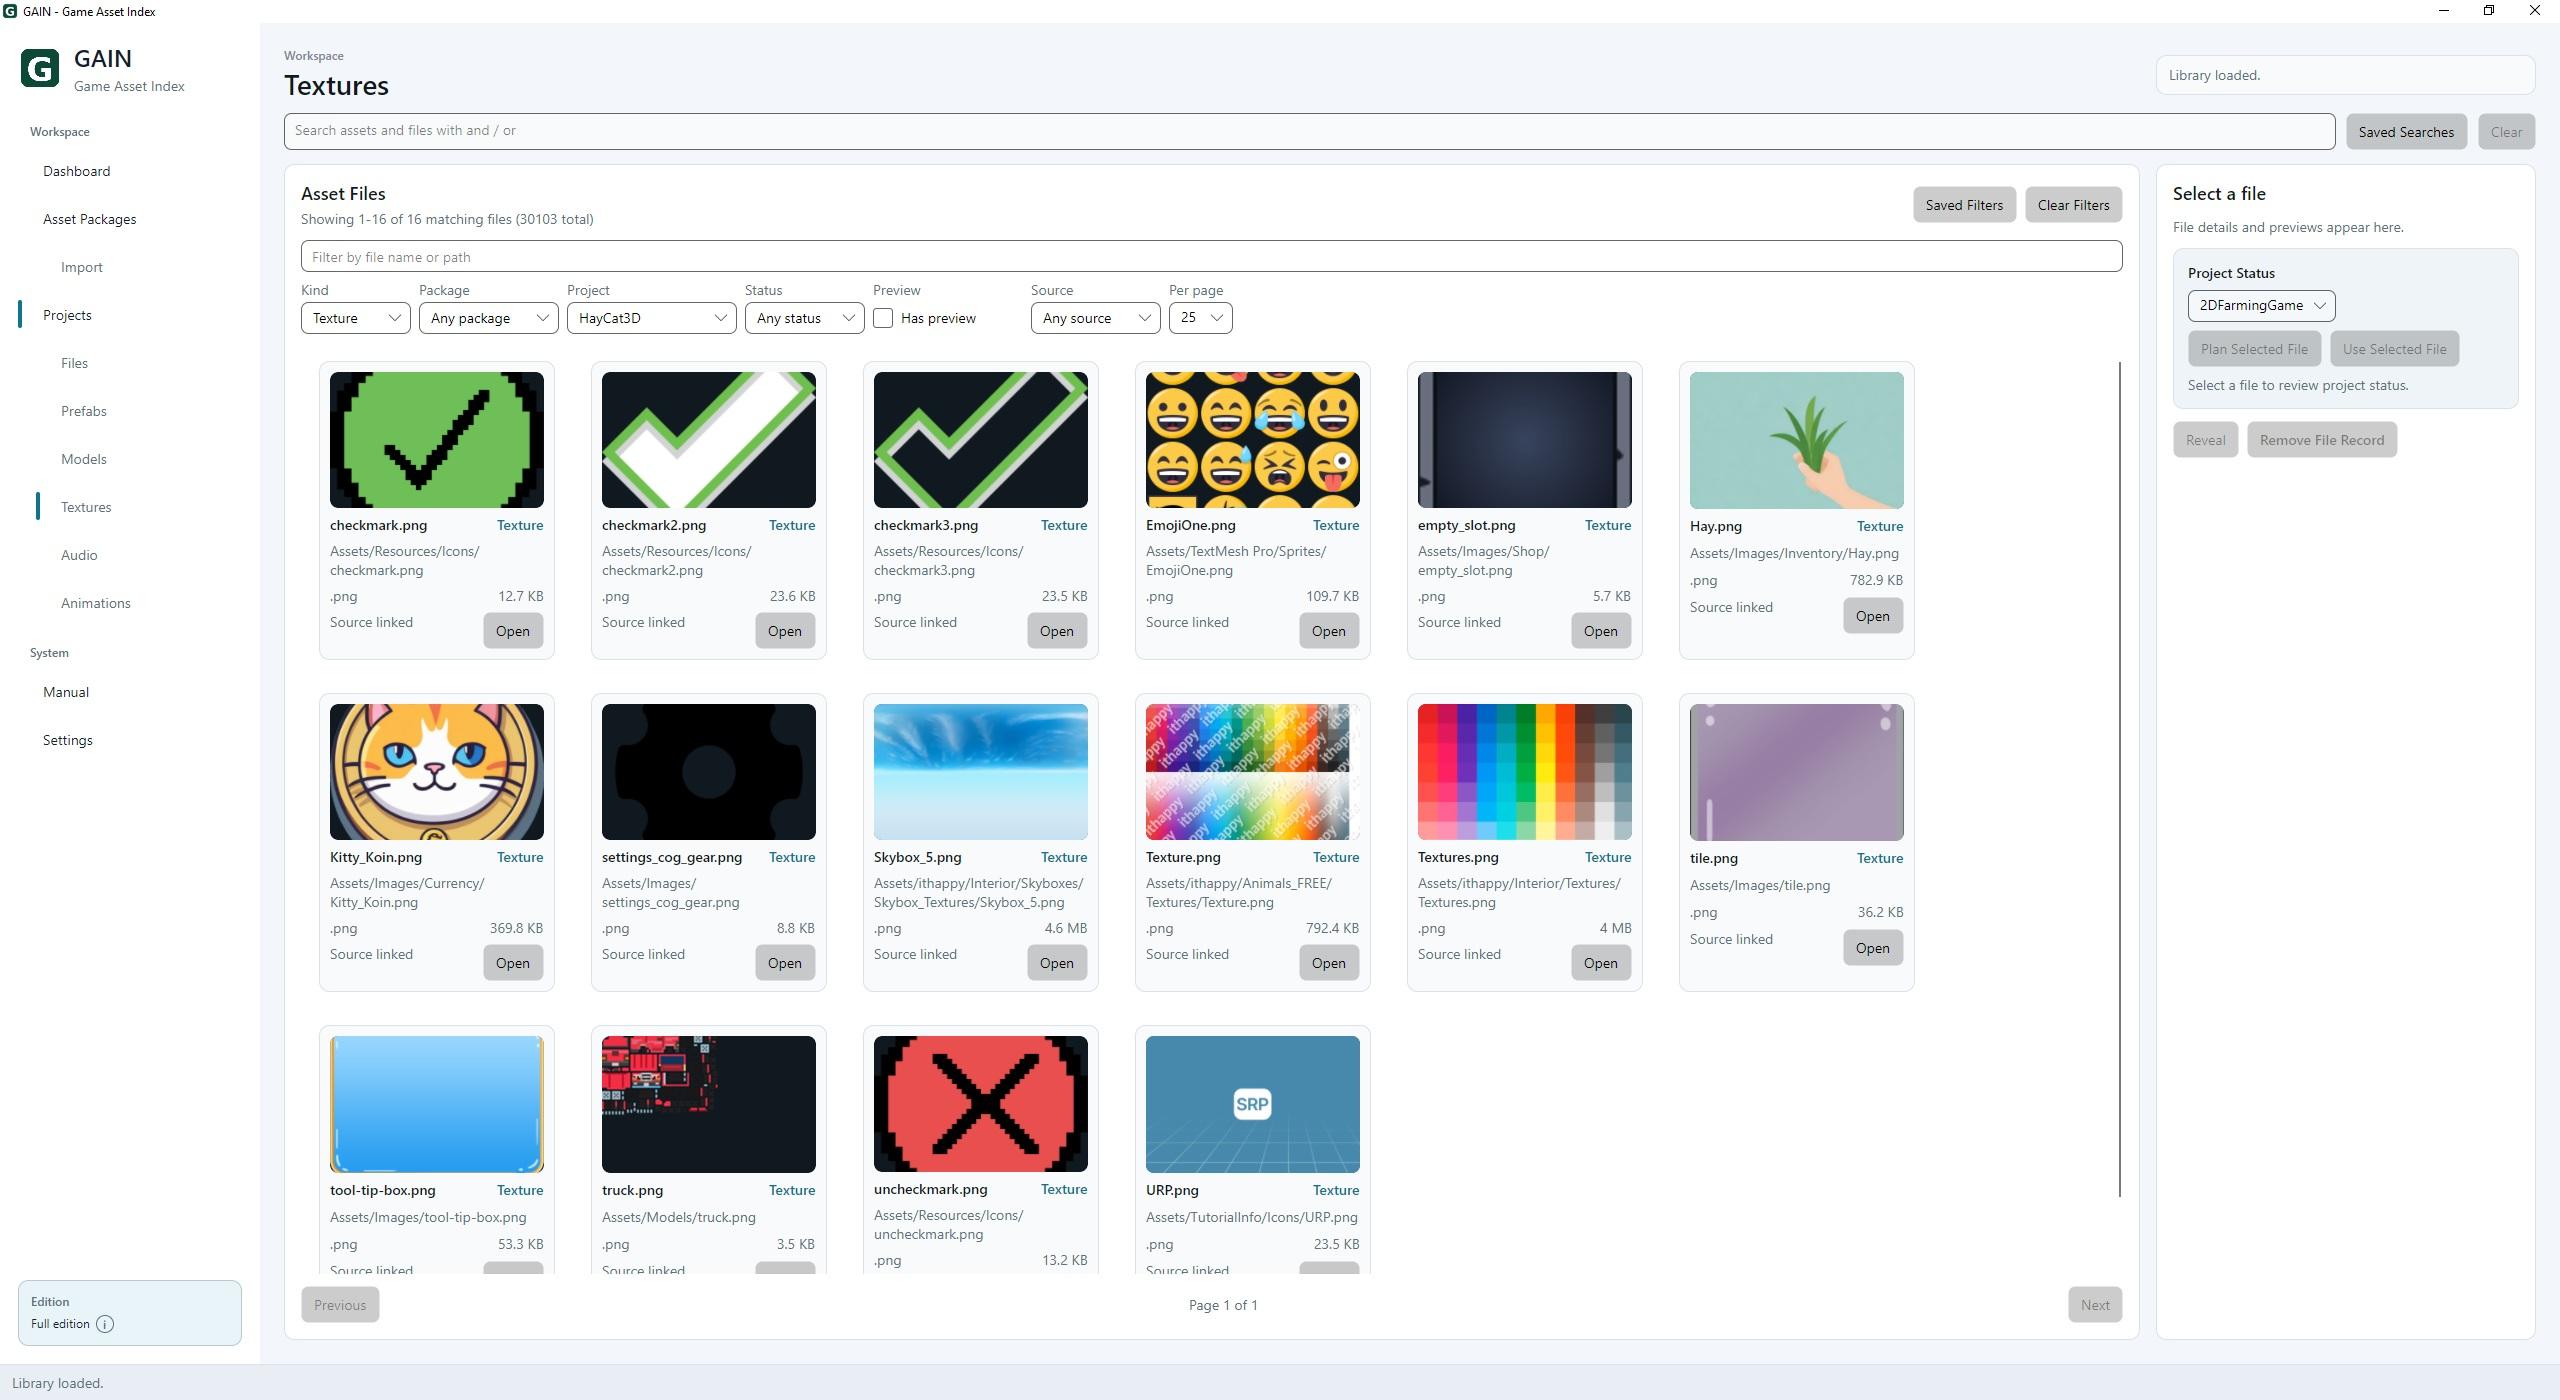Click the GAIN logo icon

pos(40,69)
